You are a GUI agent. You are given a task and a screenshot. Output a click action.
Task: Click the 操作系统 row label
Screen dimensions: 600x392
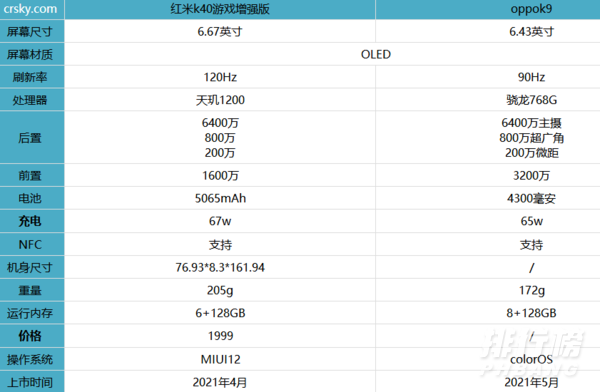point(32,359)
